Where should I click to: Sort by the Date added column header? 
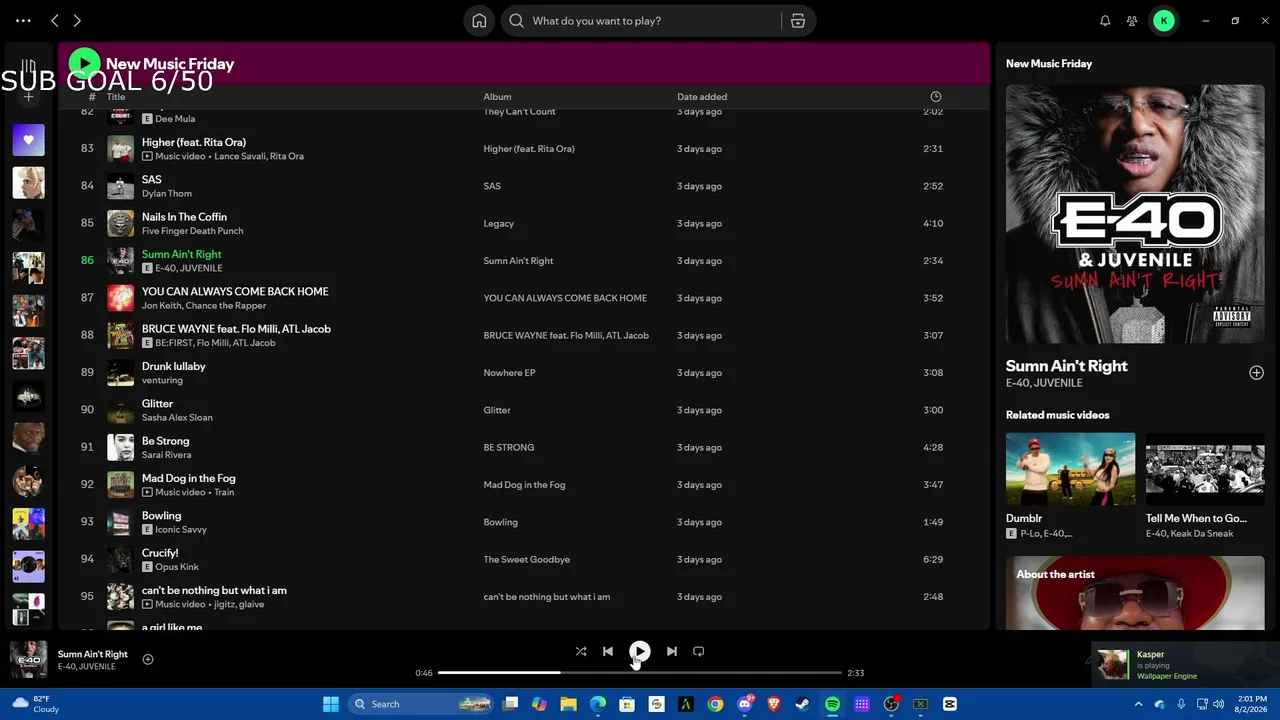(702, 97)
